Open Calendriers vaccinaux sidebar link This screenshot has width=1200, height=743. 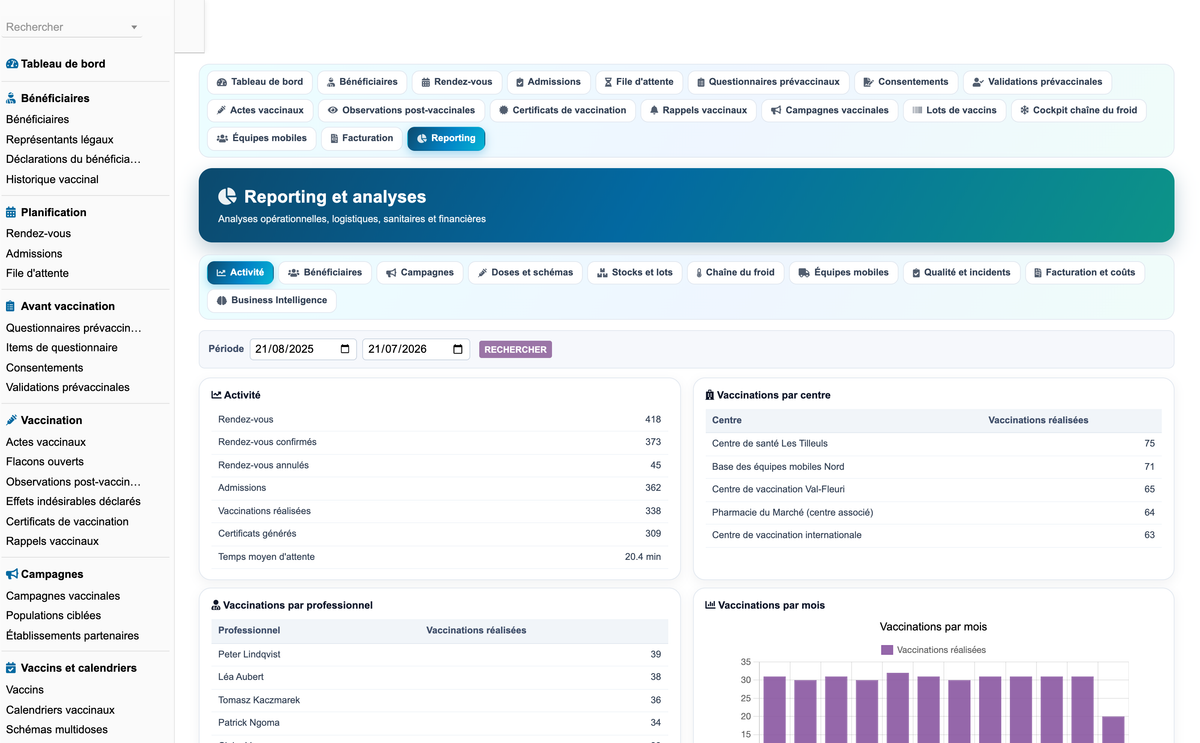60,709
